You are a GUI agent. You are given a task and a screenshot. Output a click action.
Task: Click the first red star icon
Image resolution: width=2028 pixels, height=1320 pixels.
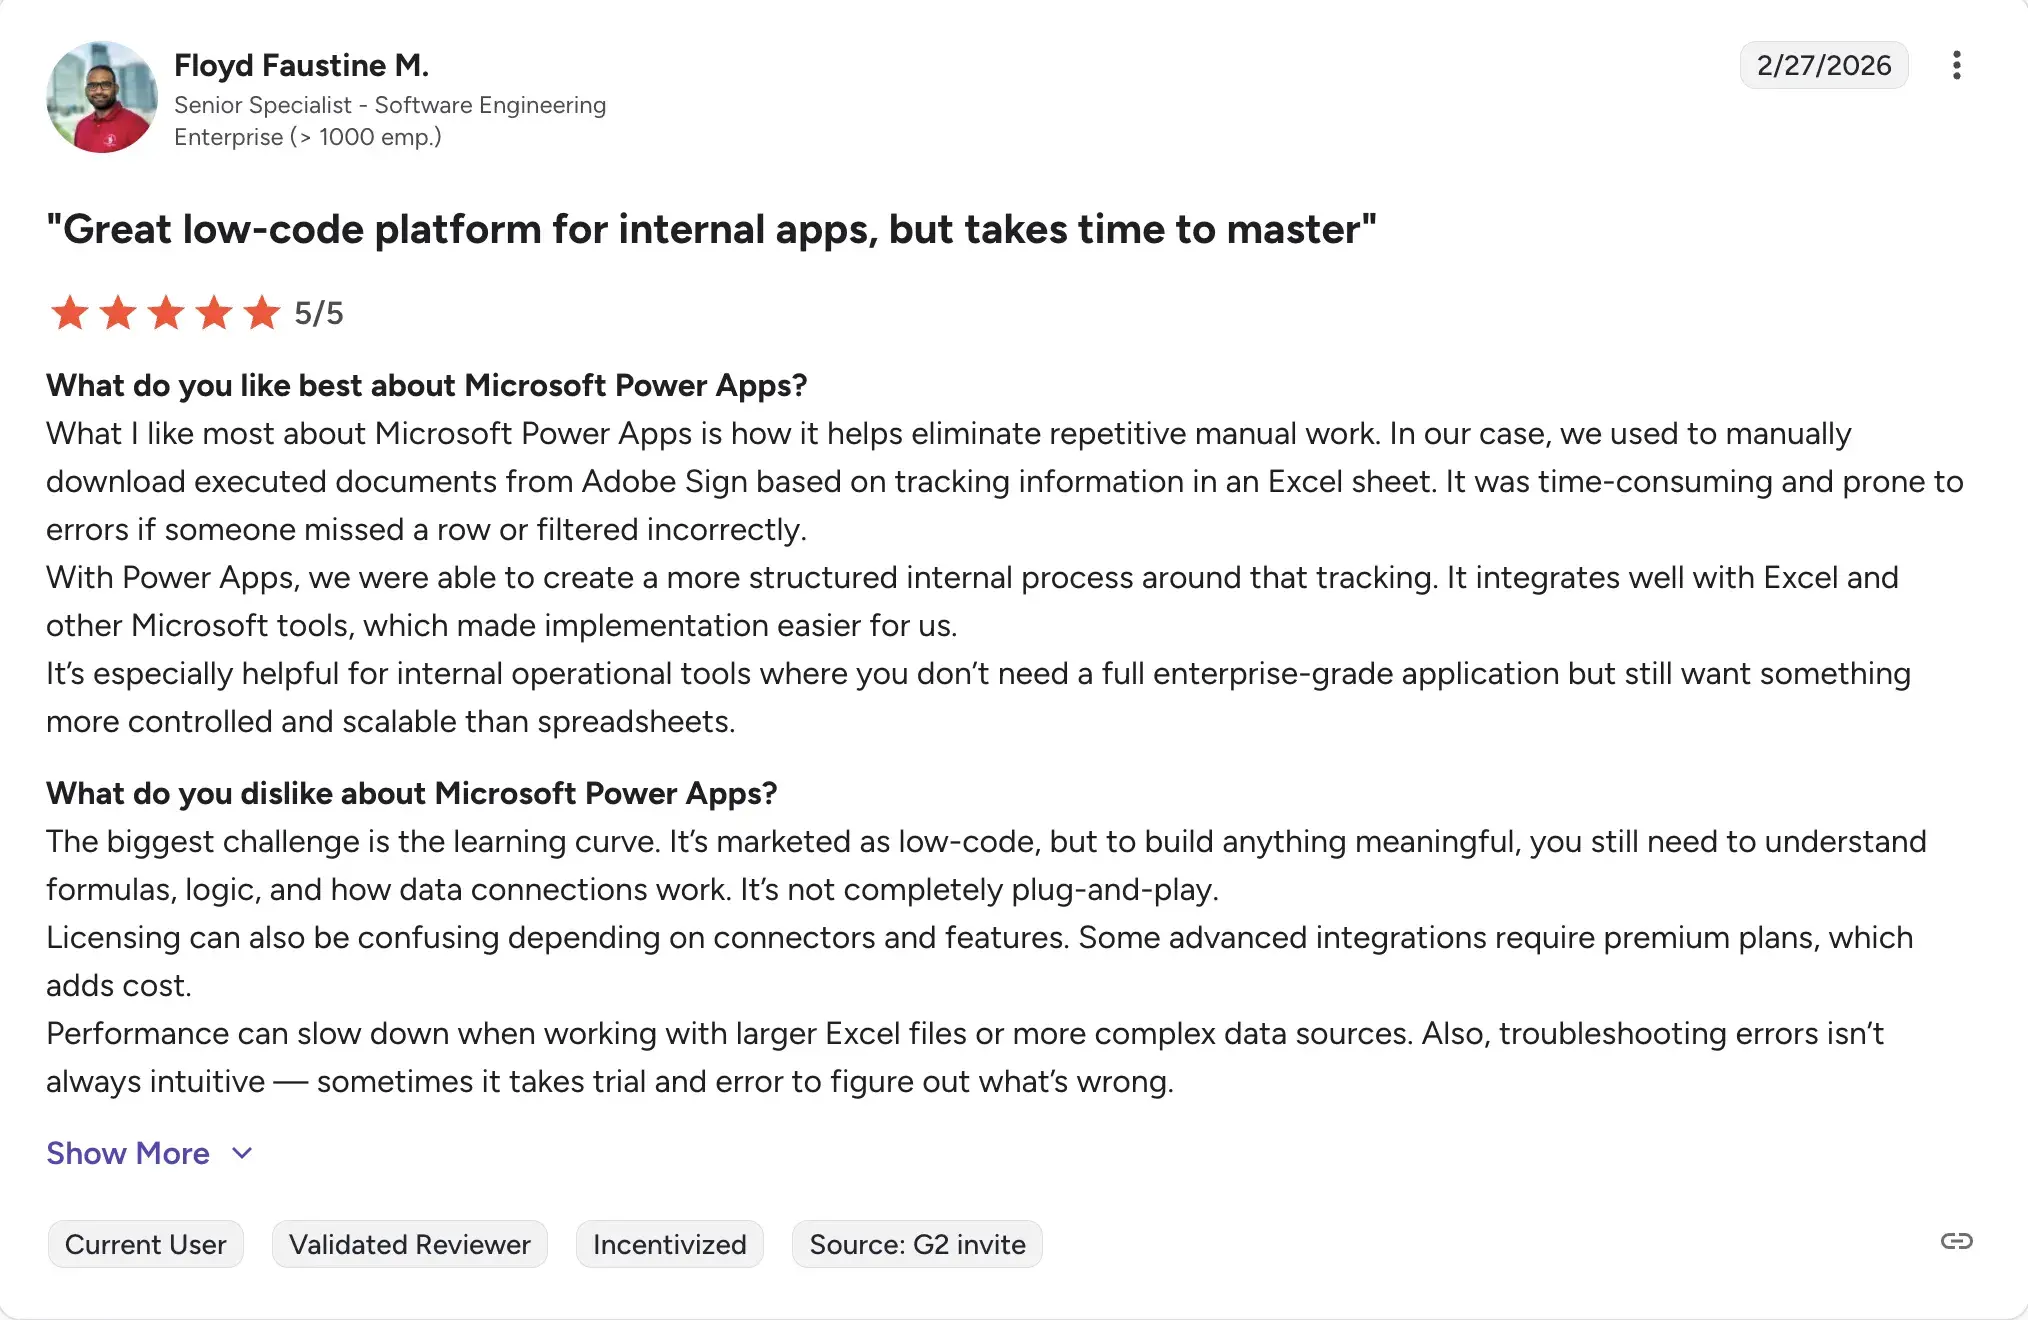point(69,312)
